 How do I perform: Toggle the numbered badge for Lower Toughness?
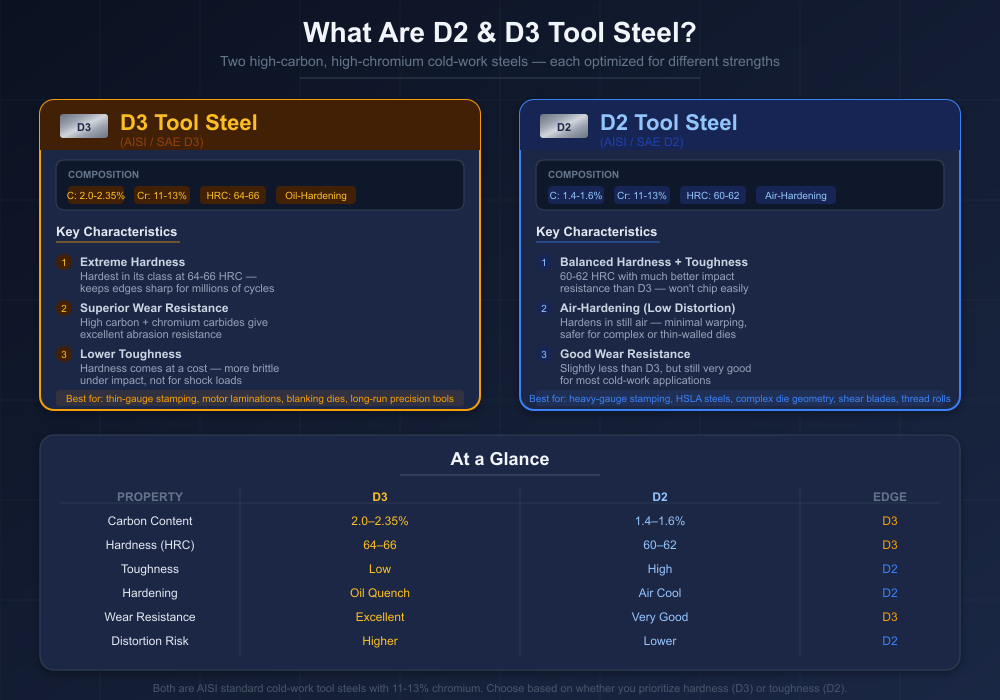point(64,354)
